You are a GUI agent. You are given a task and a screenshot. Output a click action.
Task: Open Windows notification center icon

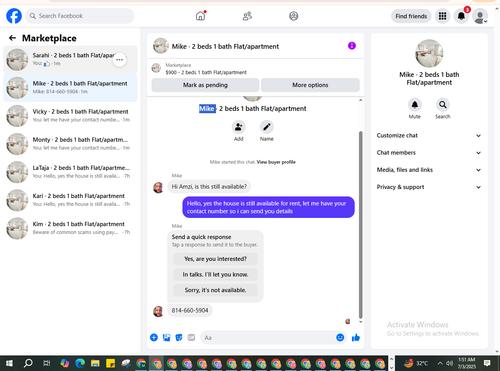tap(487, 363)
